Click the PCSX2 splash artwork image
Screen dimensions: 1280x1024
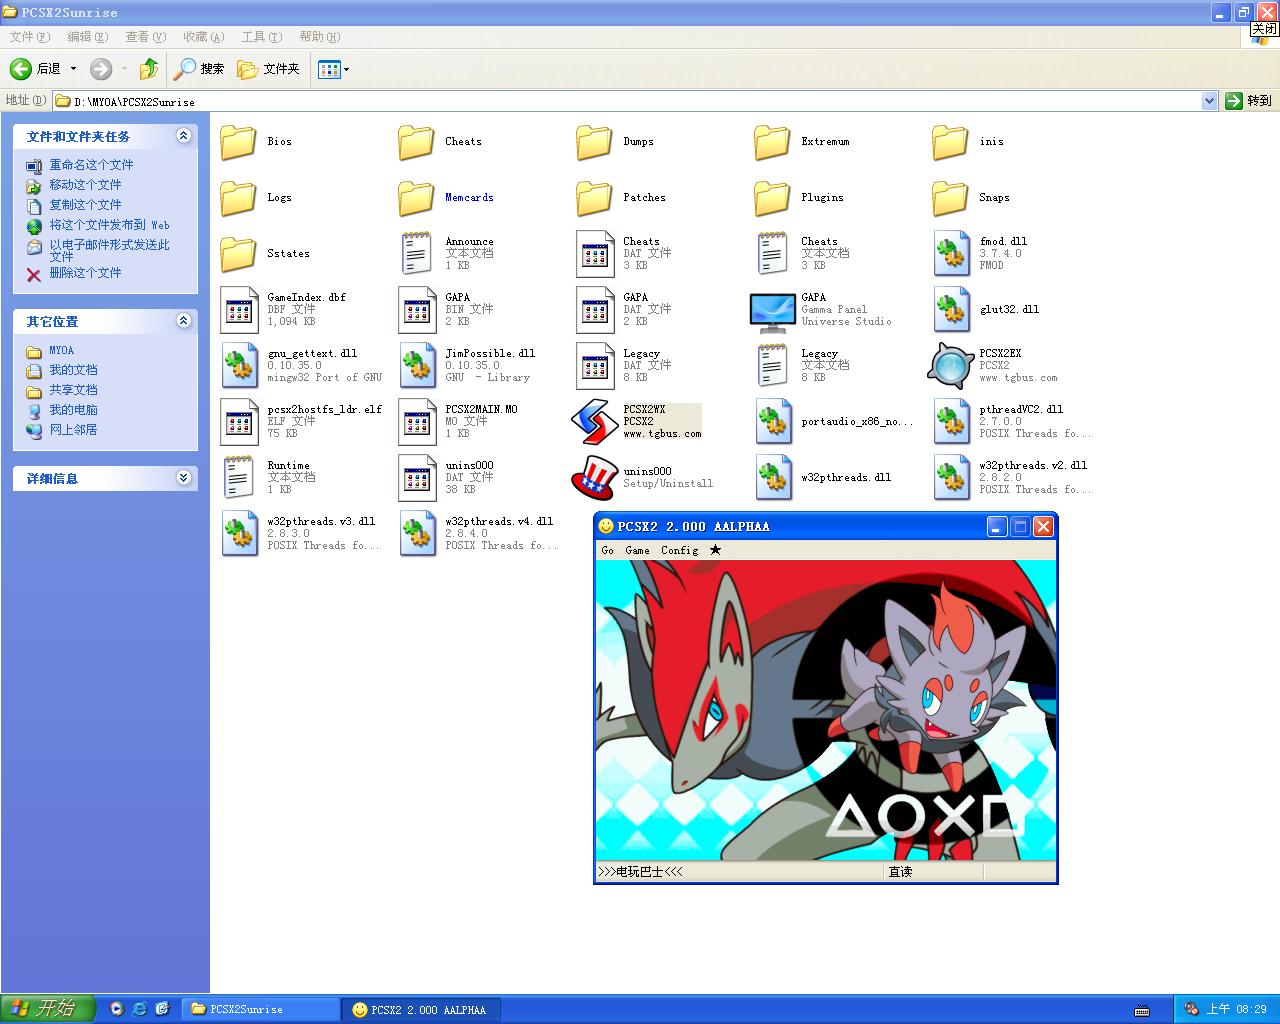coord(826,710)
